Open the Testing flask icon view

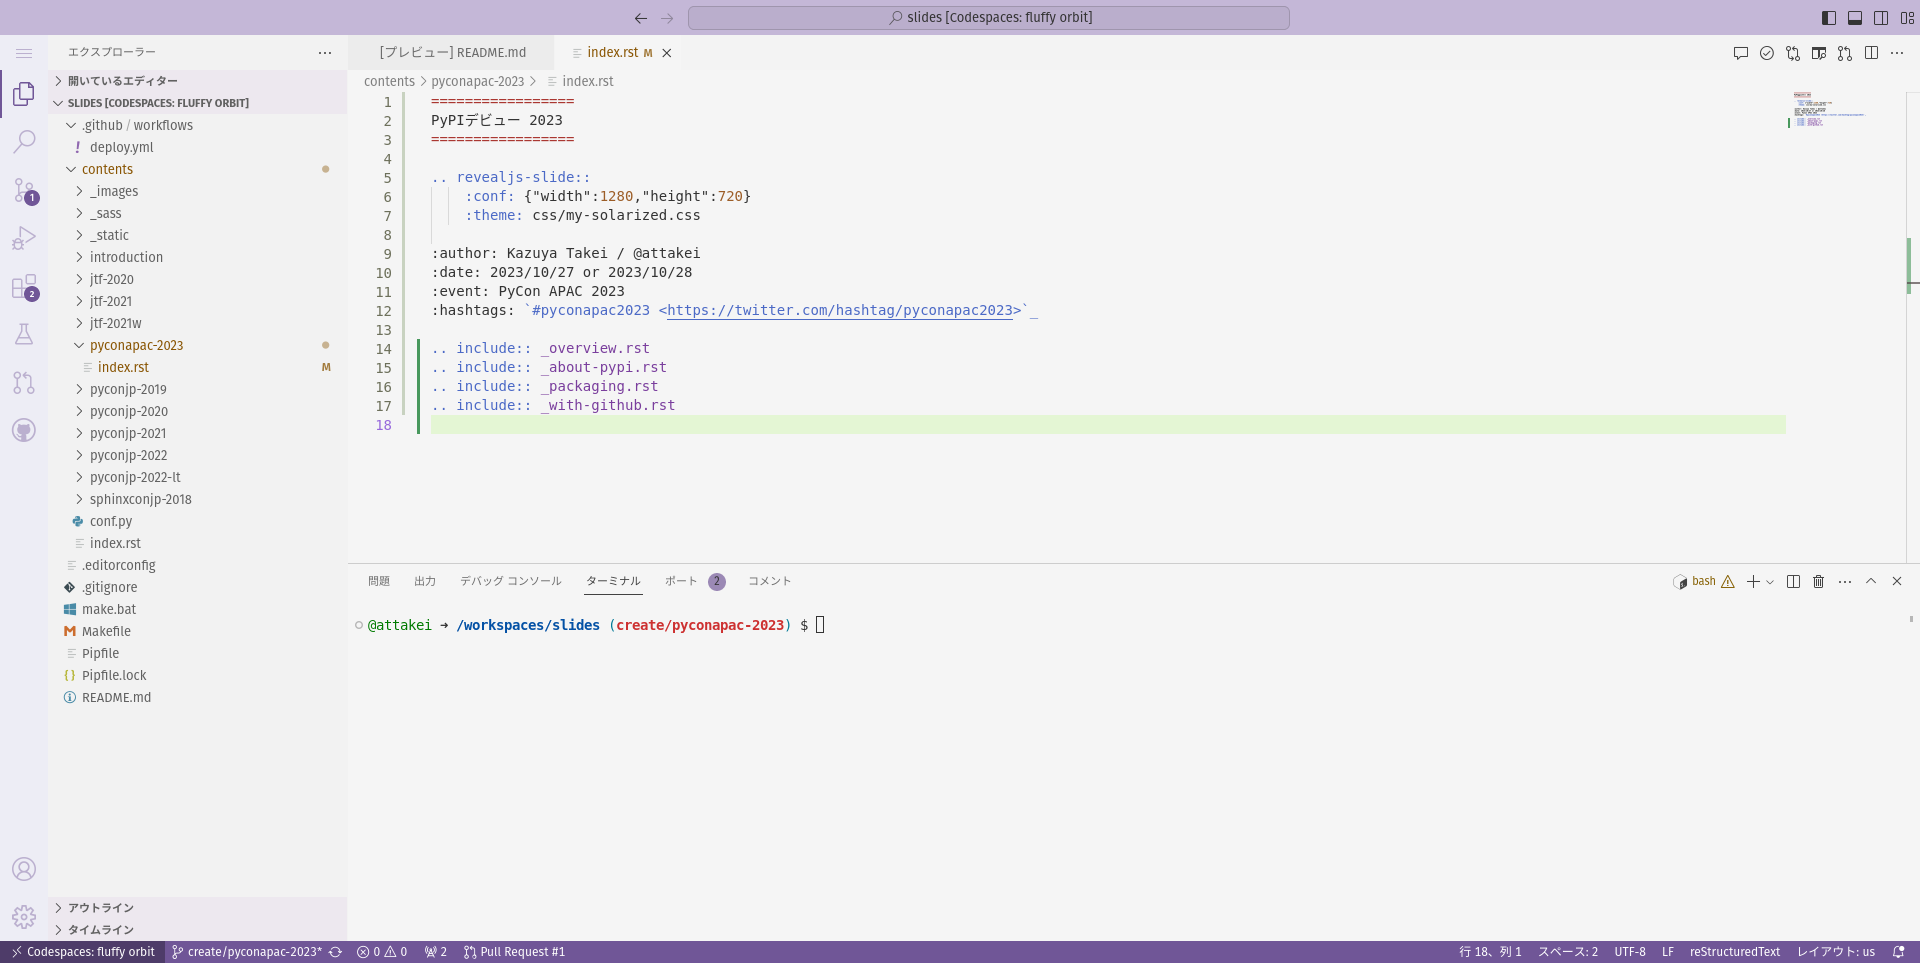[24, 334]
